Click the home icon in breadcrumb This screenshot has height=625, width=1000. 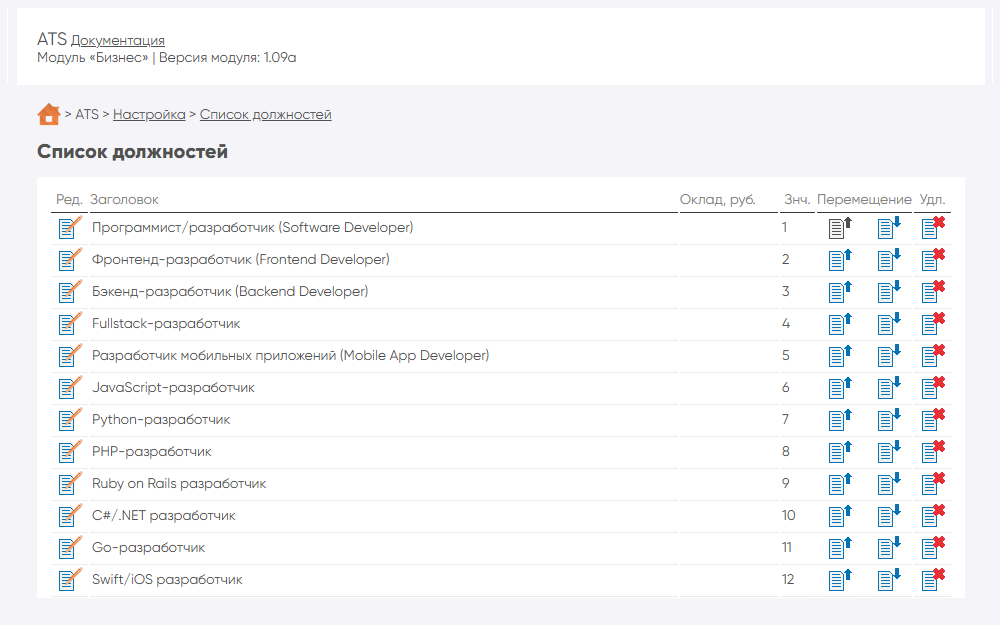pyautogui.click(x=48, y=115)
